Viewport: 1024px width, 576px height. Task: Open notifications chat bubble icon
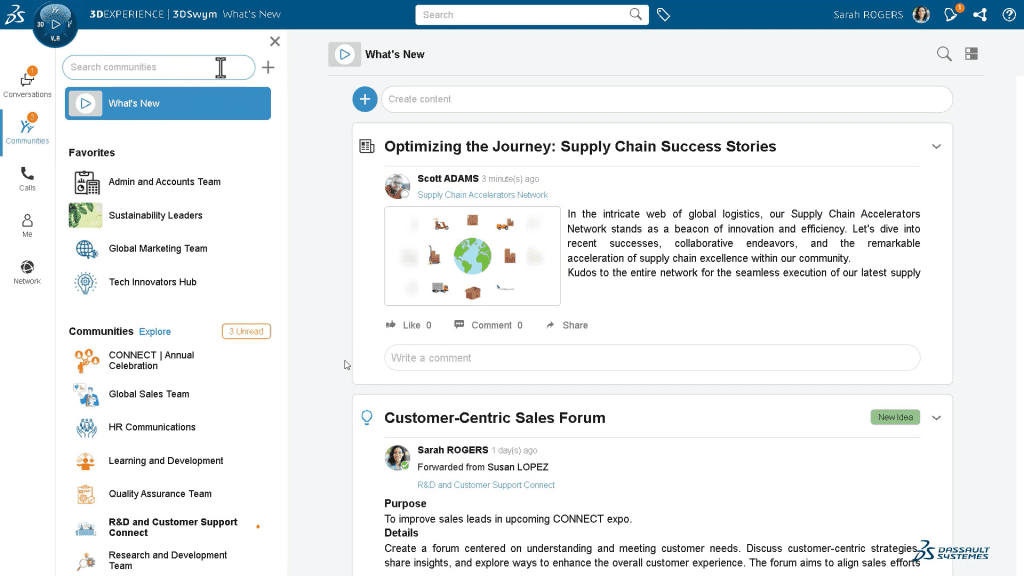[x=952, y=14]
